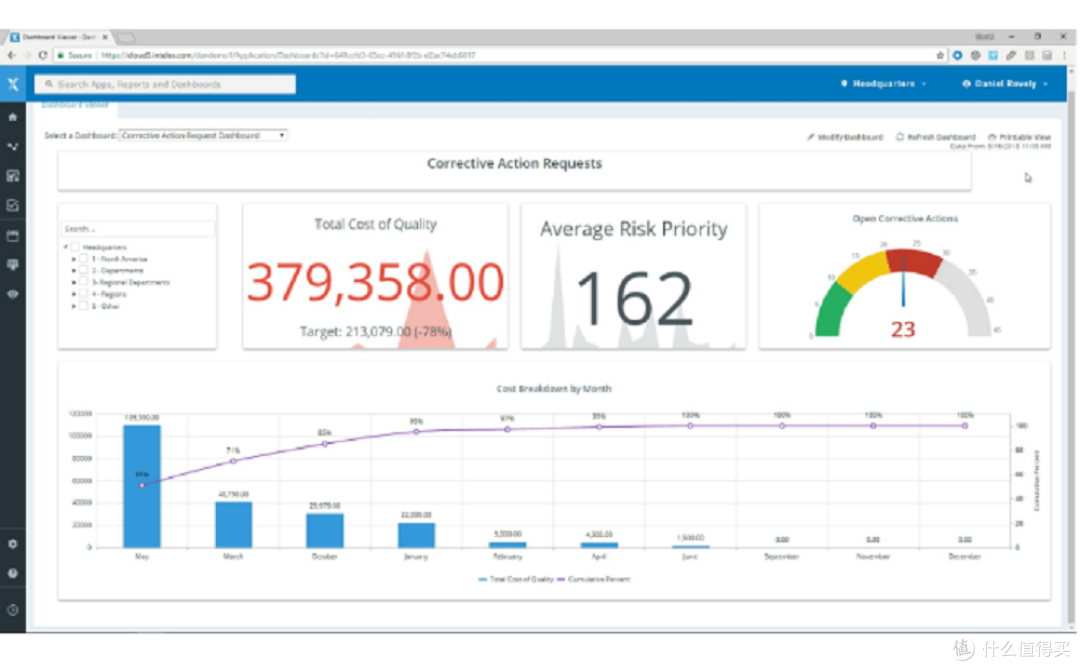Image resolution: width=1080 pixels, height=671 pixels.
Task: Click the red segment of gauge
Action: pyautogui.click(x=915, y=262)
